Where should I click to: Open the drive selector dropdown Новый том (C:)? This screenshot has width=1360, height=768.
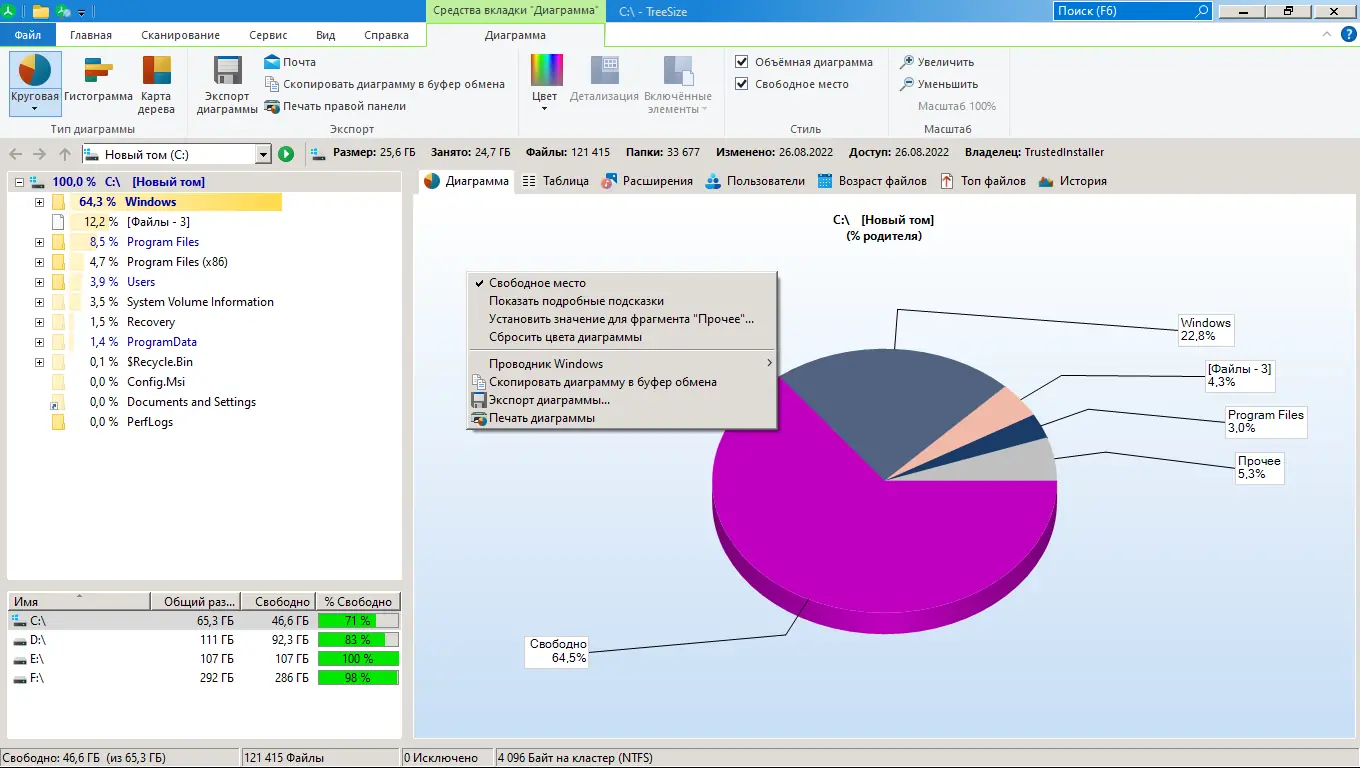262,155
